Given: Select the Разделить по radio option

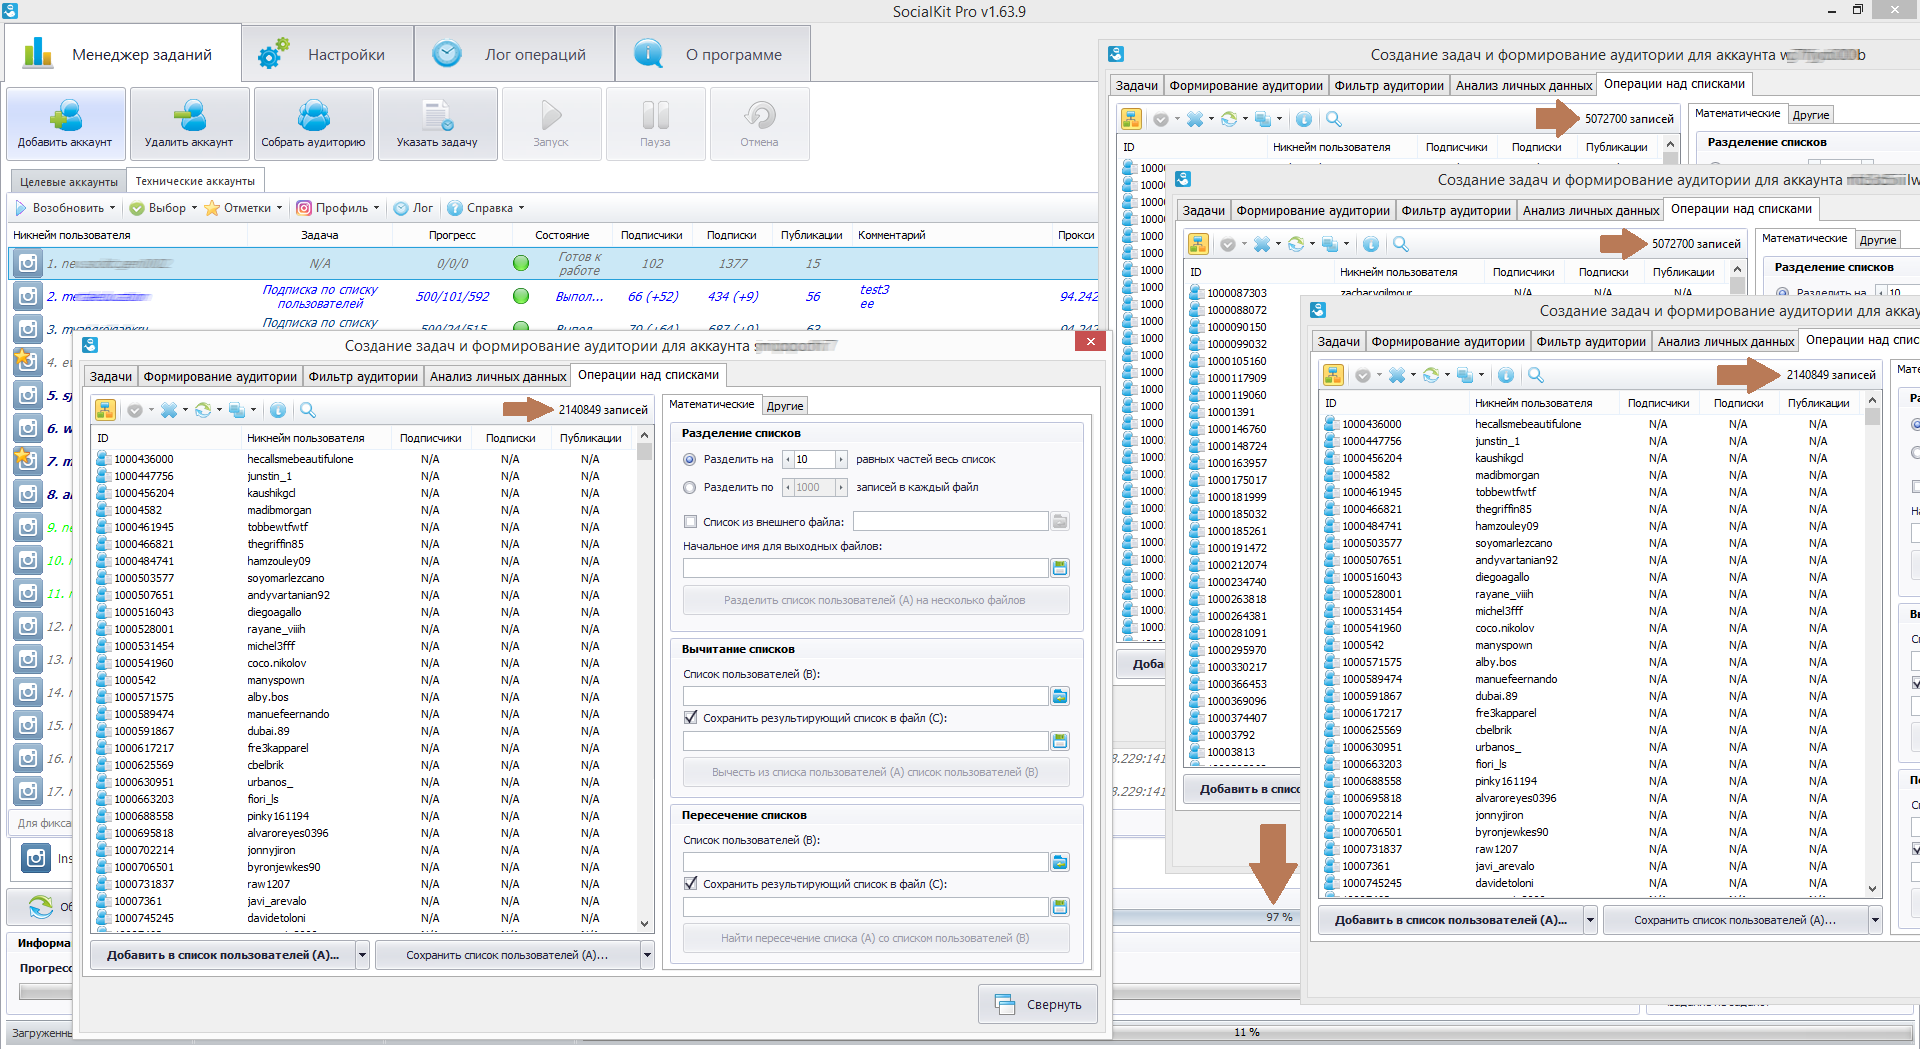Looking at the screenshot, I should [689, 488].
